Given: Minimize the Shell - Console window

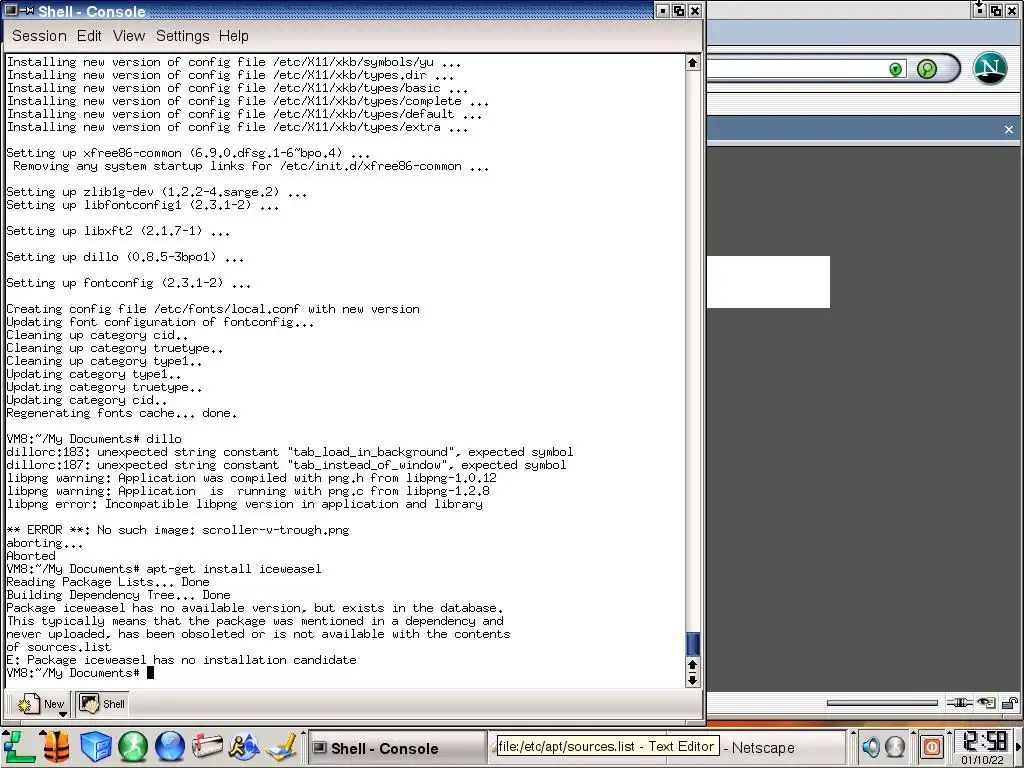Looking at the screenshot, I should 663,10.
